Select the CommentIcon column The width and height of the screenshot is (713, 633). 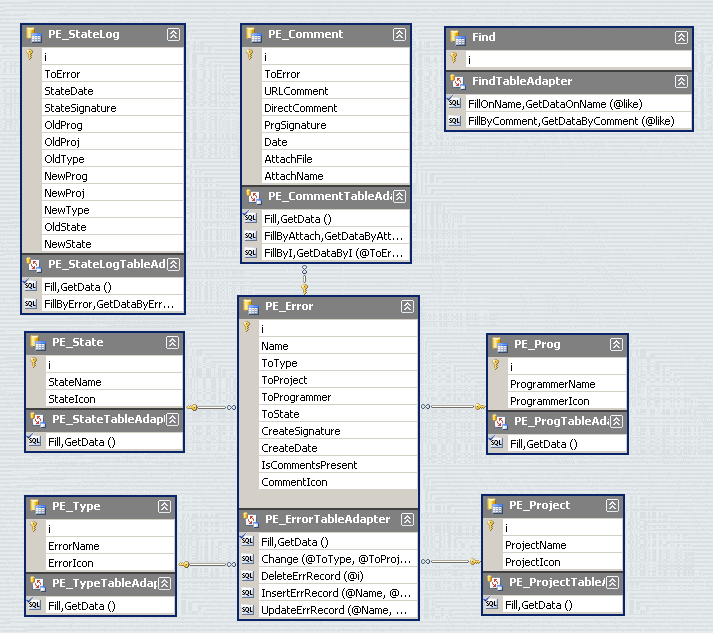click(338, 482)
